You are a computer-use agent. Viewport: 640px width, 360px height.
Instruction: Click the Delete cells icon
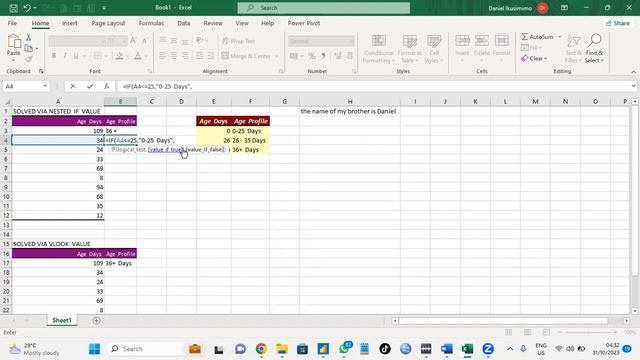482,41
